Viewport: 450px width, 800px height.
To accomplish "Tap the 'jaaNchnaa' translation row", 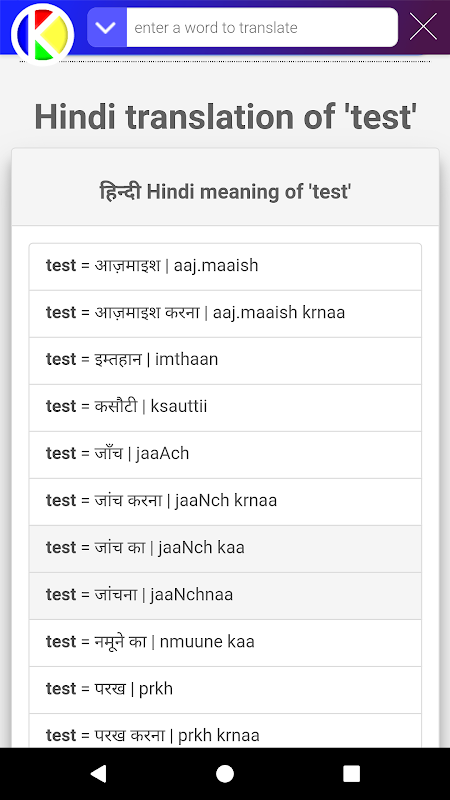I will pos(225,595).
